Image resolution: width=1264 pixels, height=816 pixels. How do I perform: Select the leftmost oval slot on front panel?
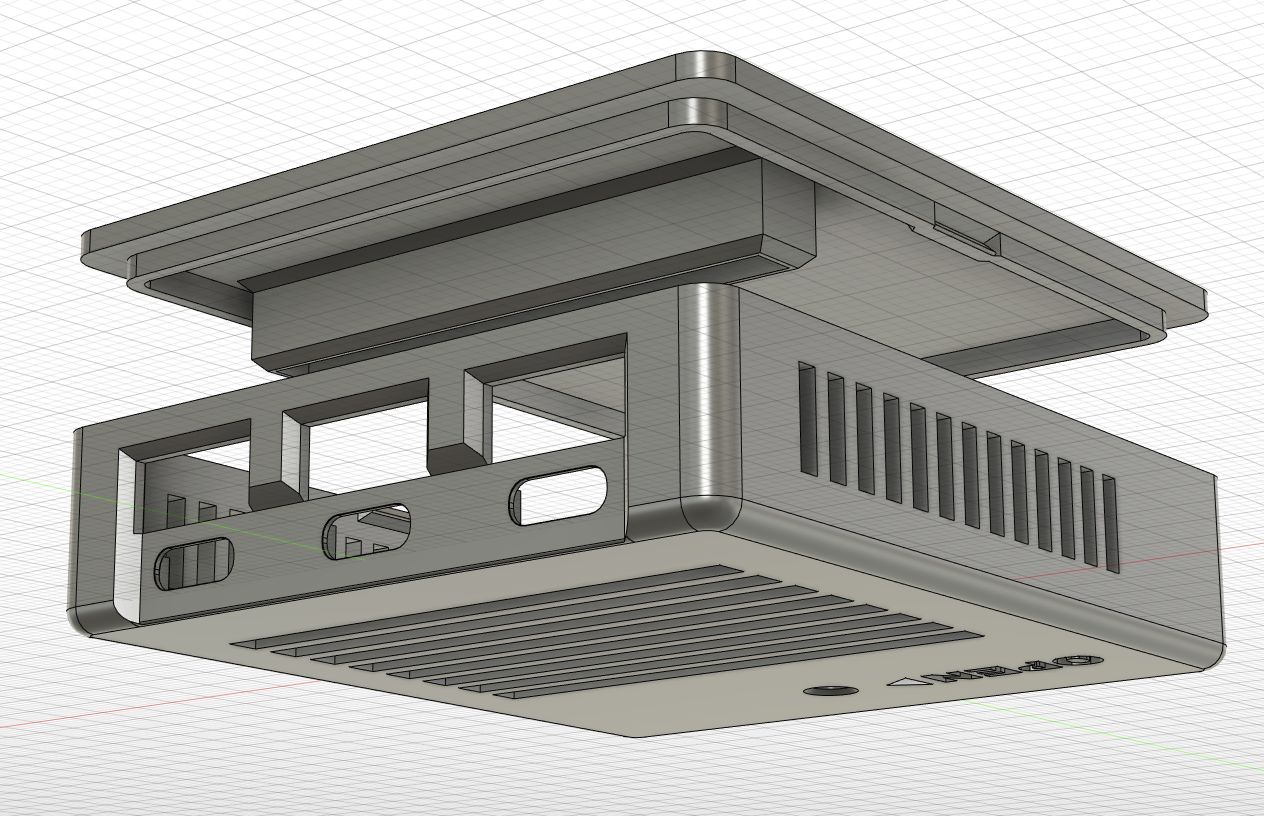(x=193, y=563)
